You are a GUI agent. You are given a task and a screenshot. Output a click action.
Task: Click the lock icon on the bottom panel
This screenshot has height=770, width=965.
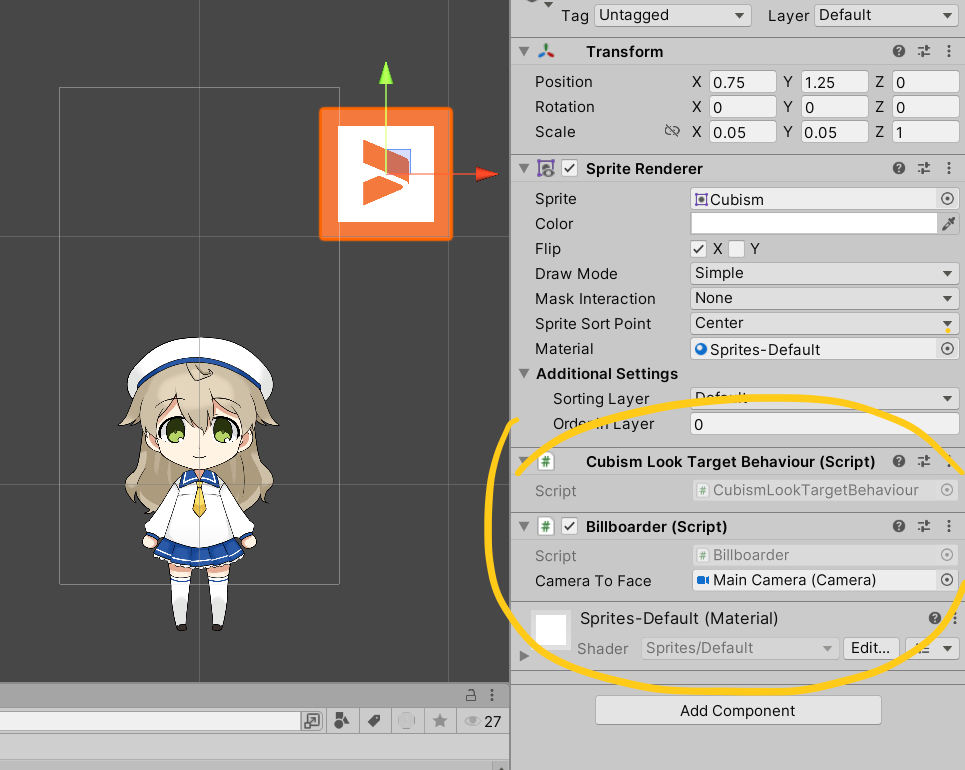(x=471, y=695)
